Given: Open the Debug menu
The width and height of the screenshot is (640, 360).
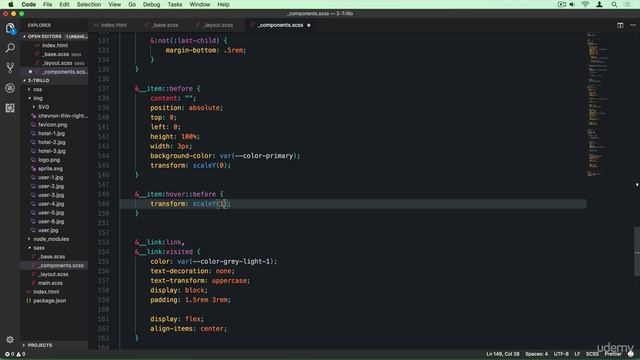Looking at the screenshot, I should [x=151, y=4].
